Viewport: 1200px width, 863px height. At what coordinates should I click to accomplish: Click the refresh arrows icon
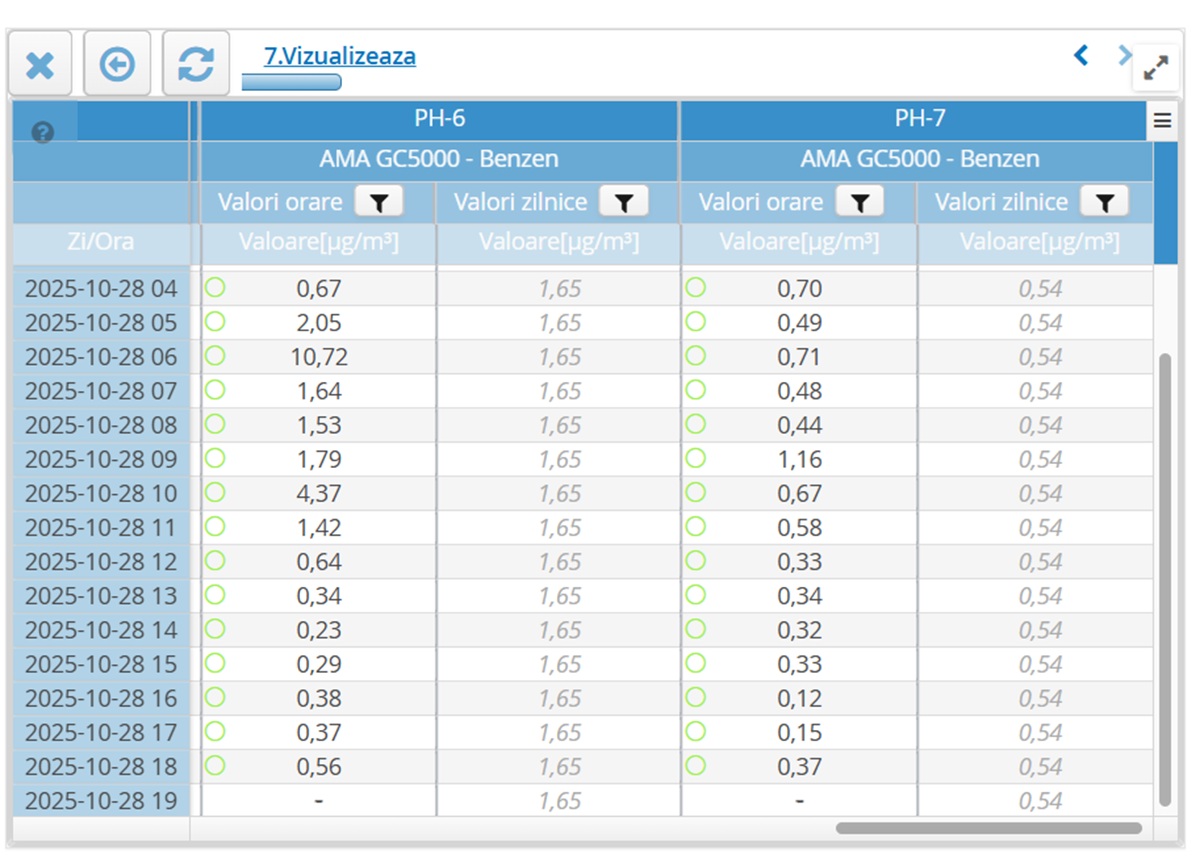pos(196,65)
